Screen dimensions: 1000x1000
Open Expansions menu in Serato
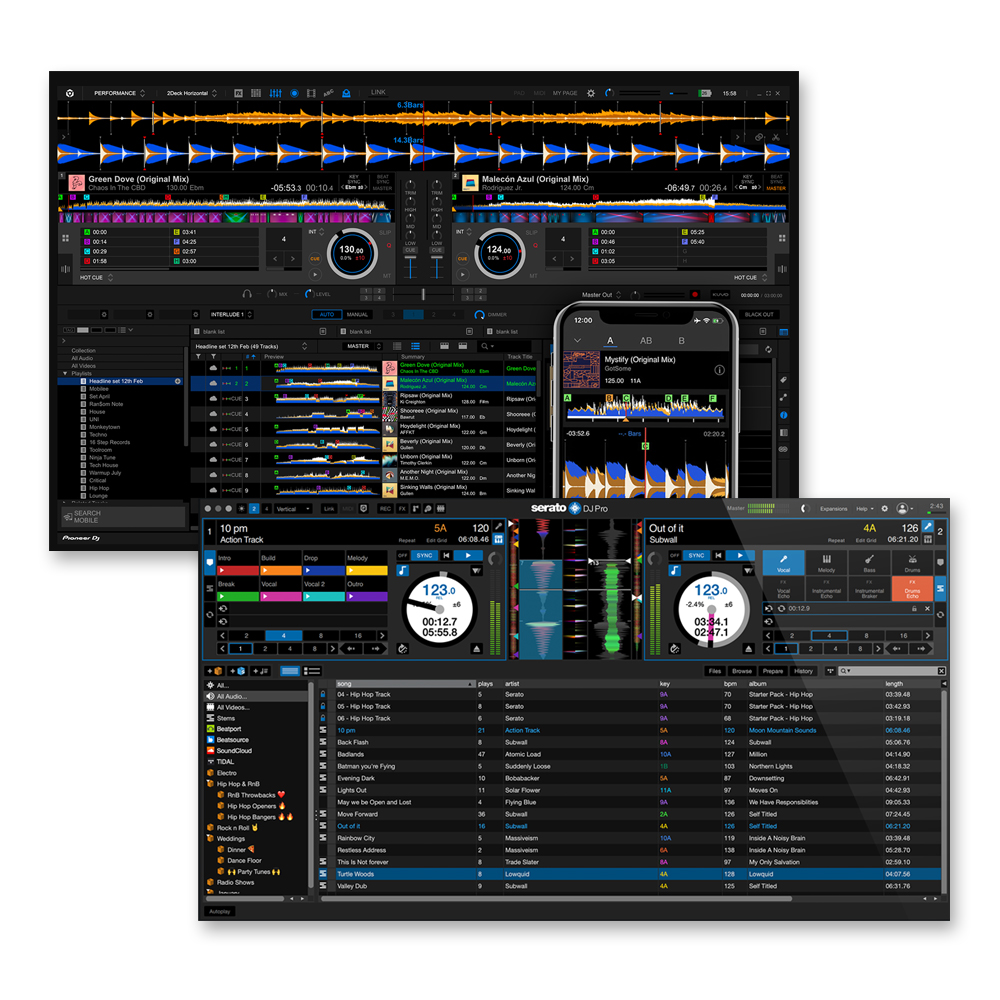pos(833,509)
